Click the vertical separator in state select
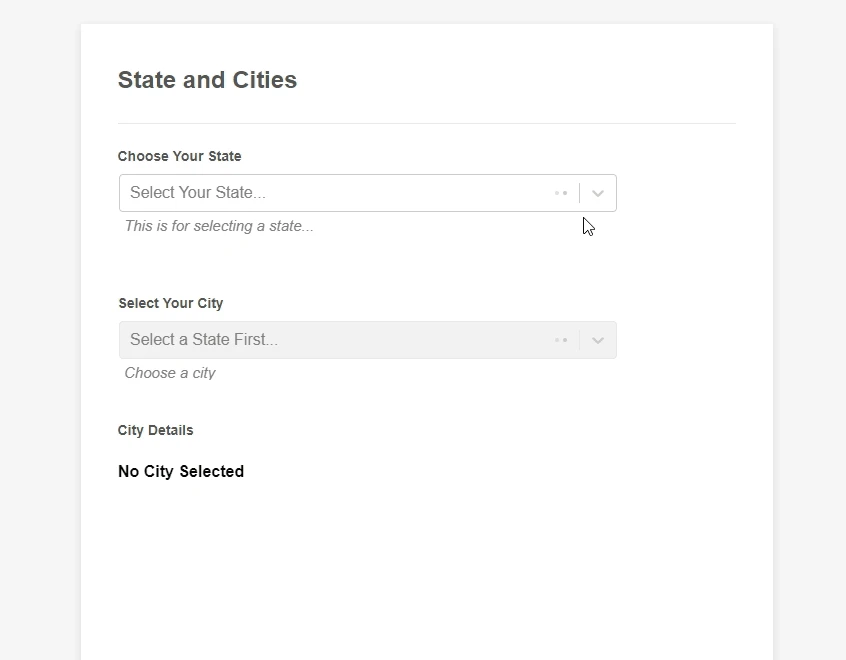846x660 pixels. 579,193
